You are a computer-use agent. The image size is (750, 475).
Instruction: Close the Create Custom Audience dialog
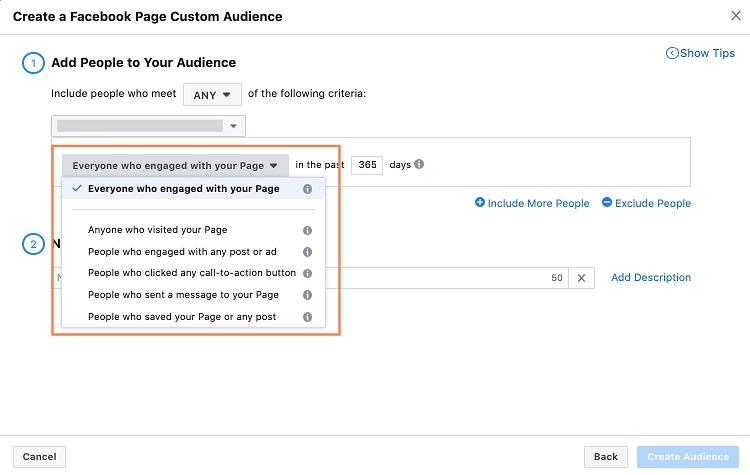(x=737, y=16)
